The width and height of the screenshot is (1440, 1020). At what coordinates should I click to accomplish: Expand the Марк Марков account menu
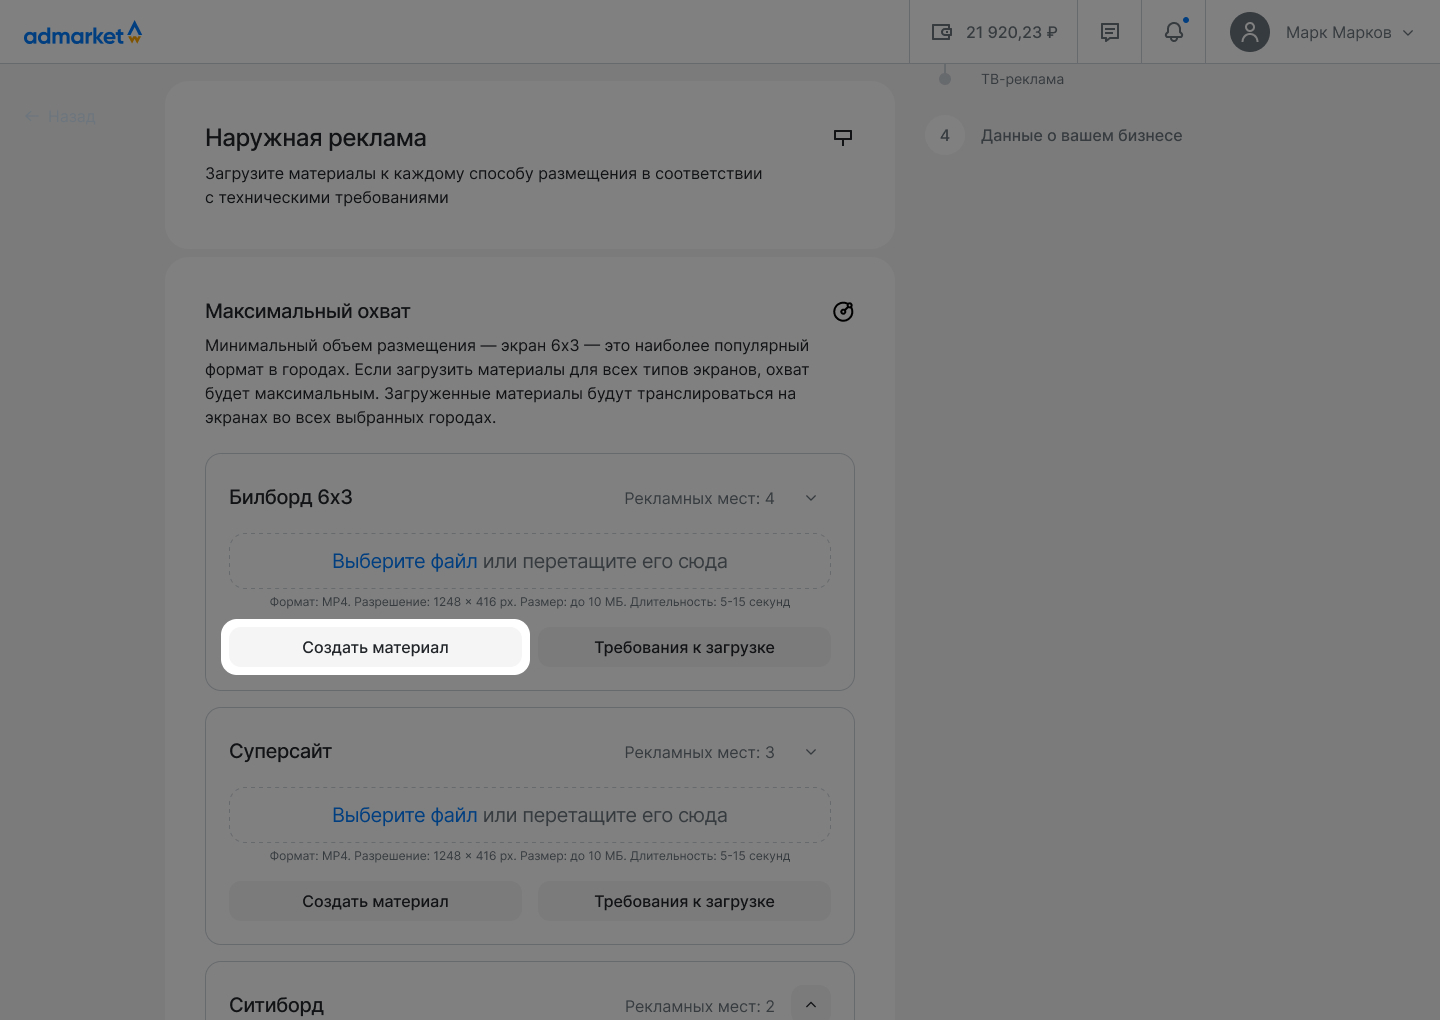[x=1408, y=32]
